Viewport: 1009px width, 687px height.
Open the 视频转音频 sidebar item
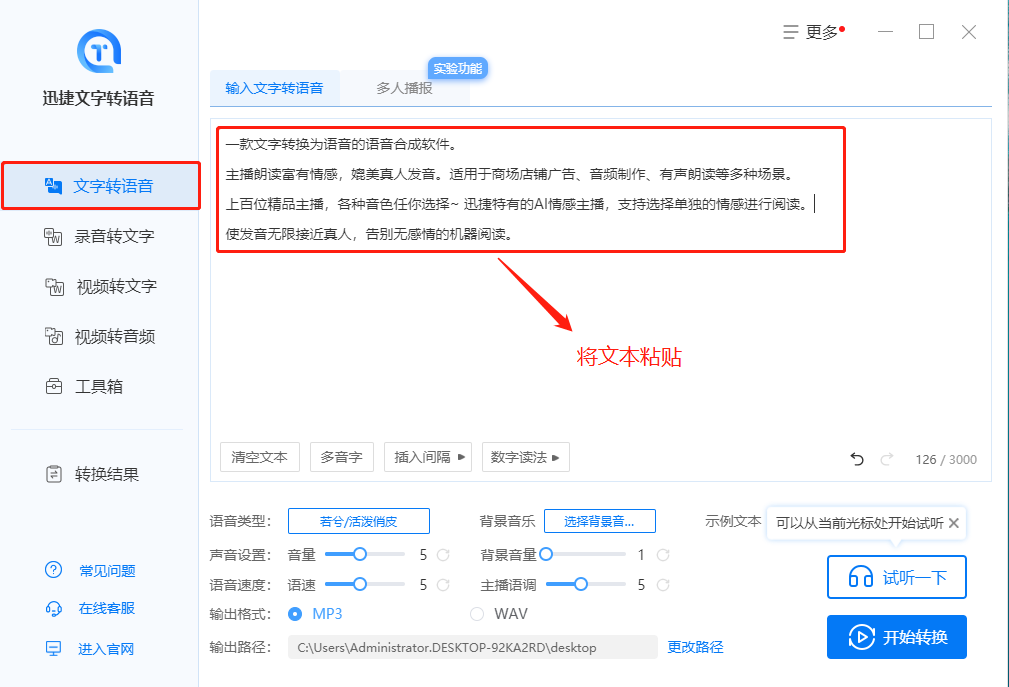click(x=99, y=336)
